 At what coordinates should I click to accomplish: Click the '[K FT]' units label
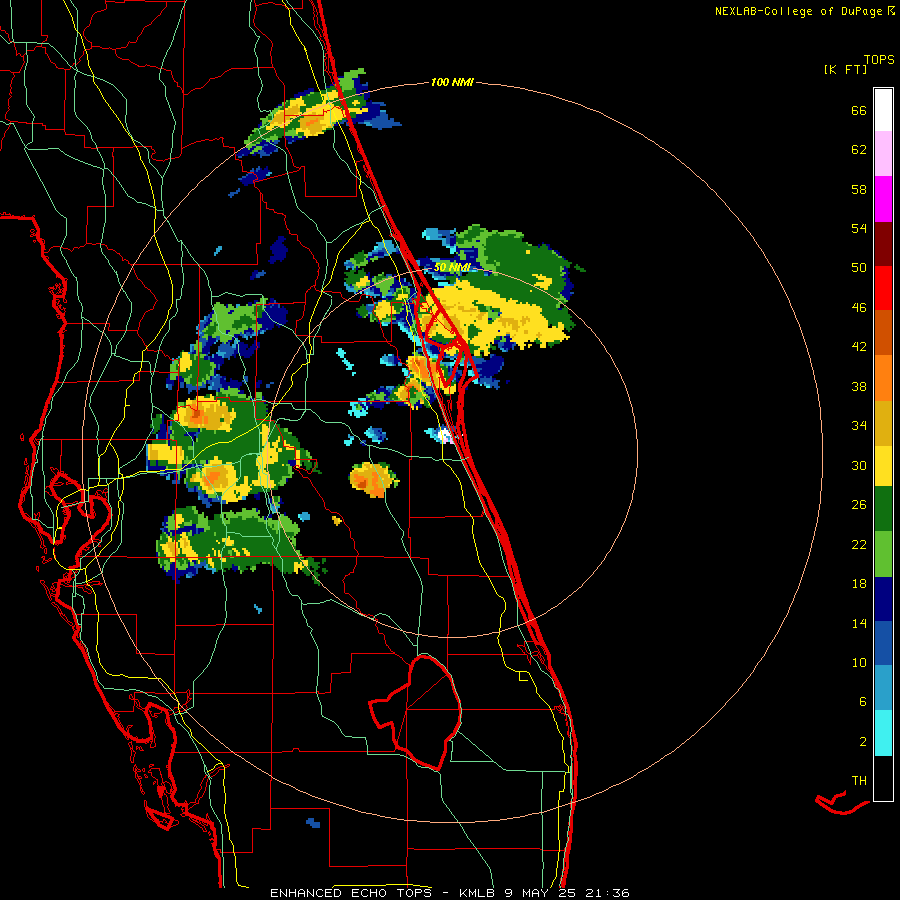(845, 69)
